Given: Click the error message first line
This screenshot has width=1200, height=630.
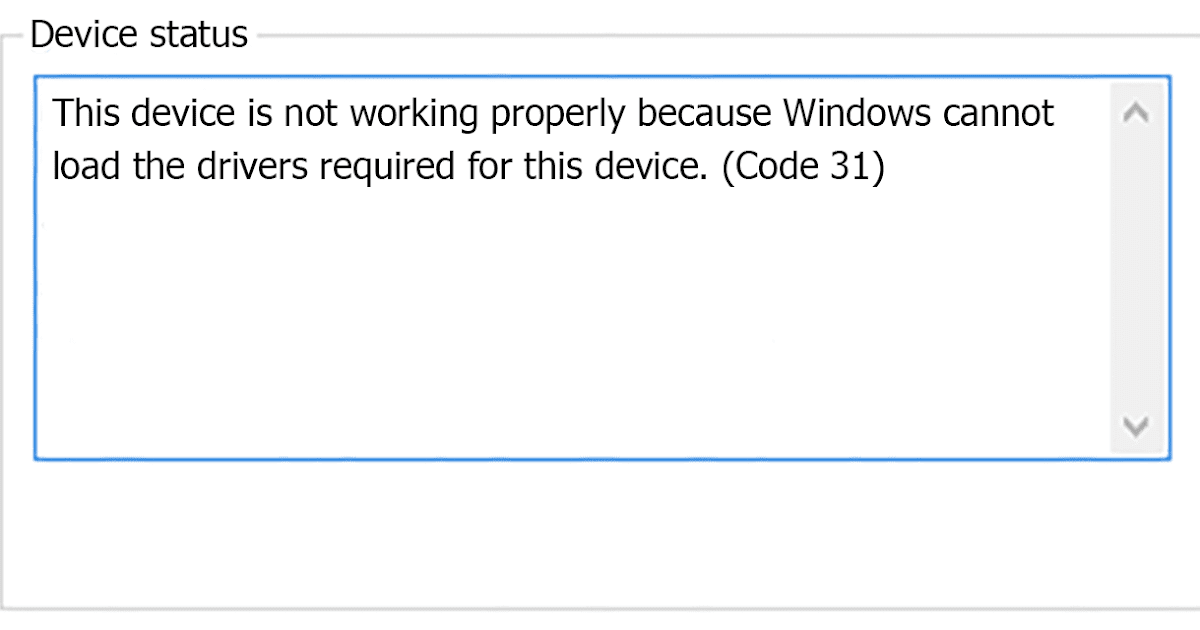Looking at the screenshot, I should (x=550, y=112).
